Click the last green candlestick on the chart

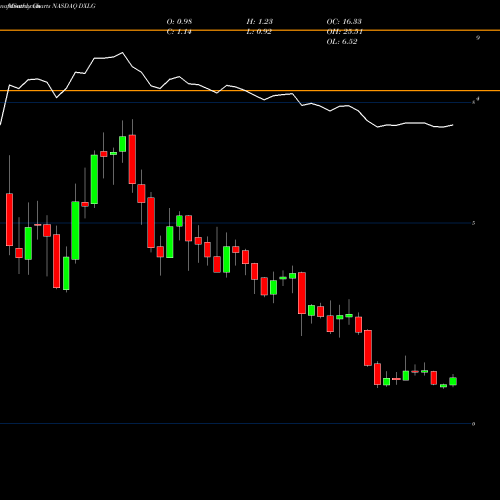click(453, 381)
